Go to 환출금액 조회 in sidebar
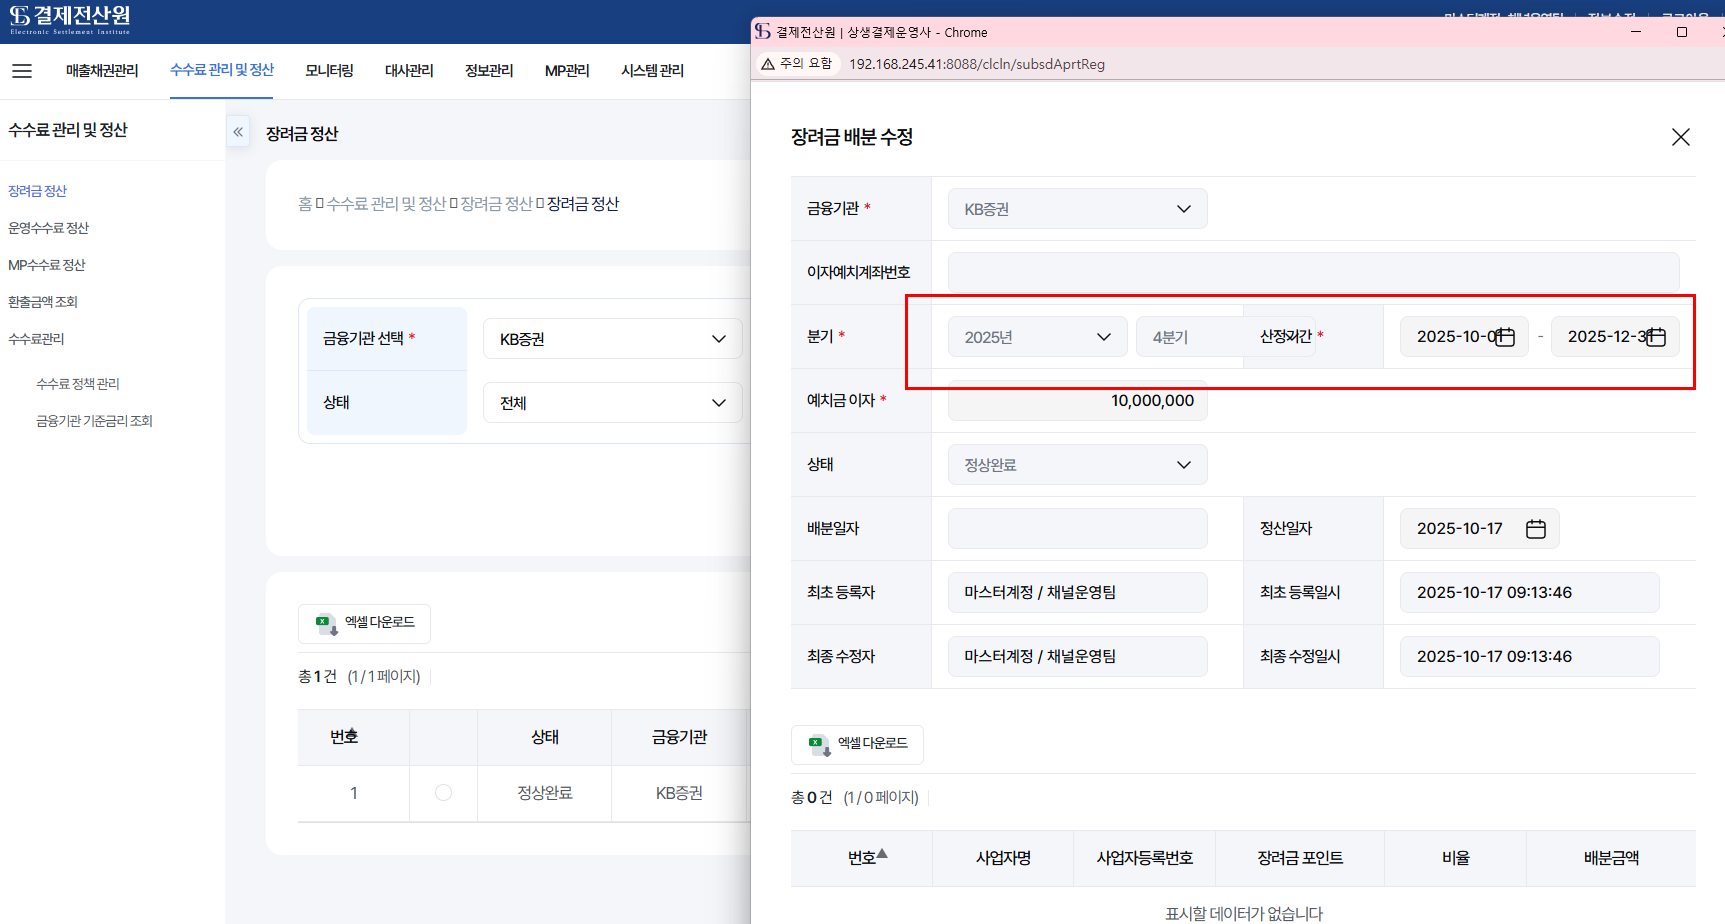The height and width of the screenshot is (924, 1725). pyautogui.click(x=43, y=302)
